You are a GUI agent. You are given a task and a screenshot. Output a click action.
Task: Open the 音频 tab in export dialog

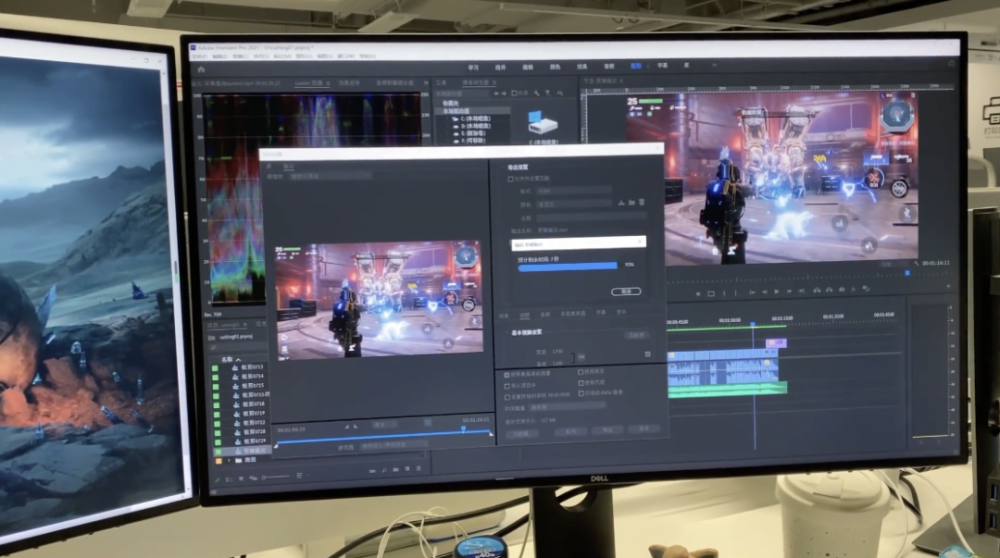(x=545, y=315)
